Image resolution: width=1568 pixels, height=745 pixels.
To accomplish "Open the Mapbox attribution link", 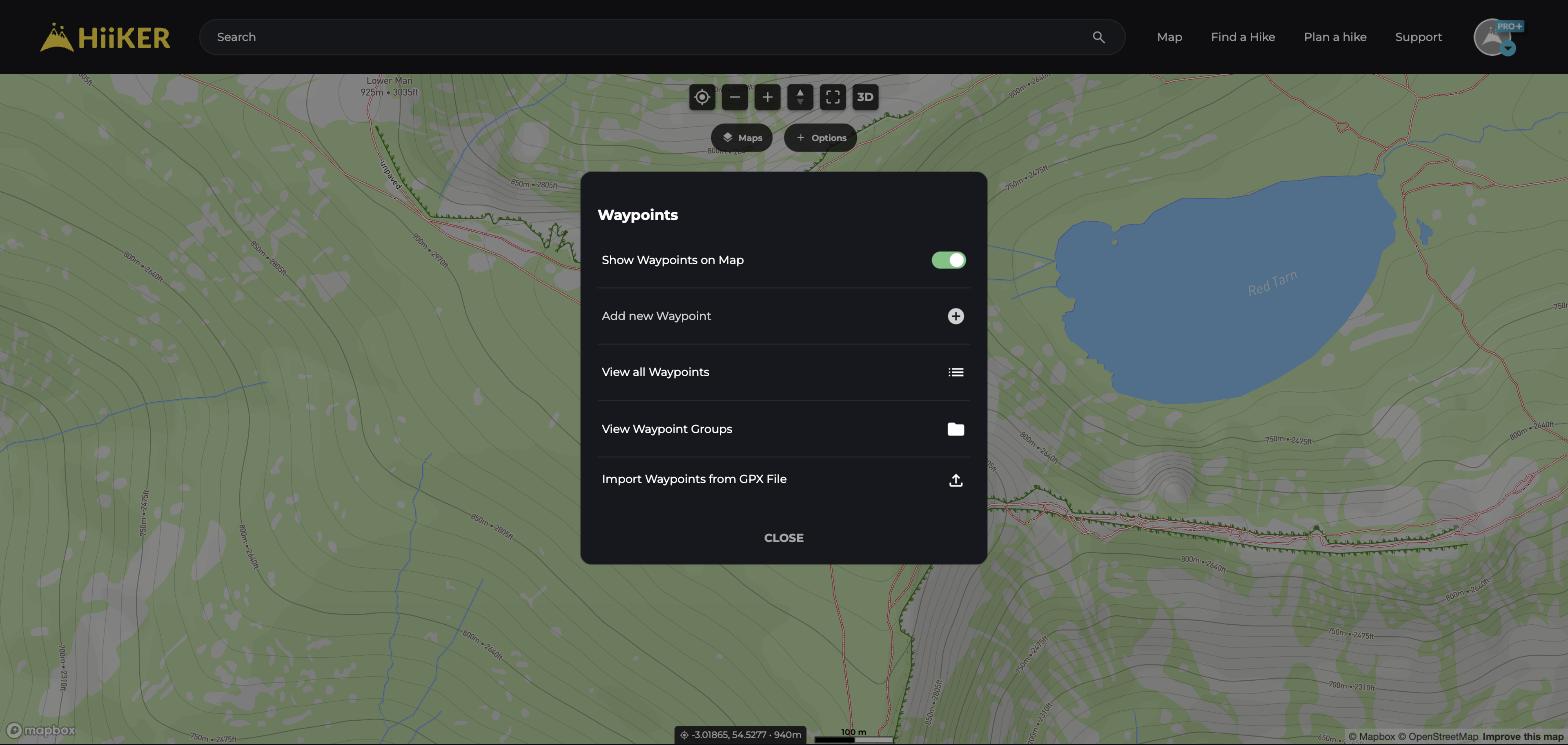I will [1371, 737].
